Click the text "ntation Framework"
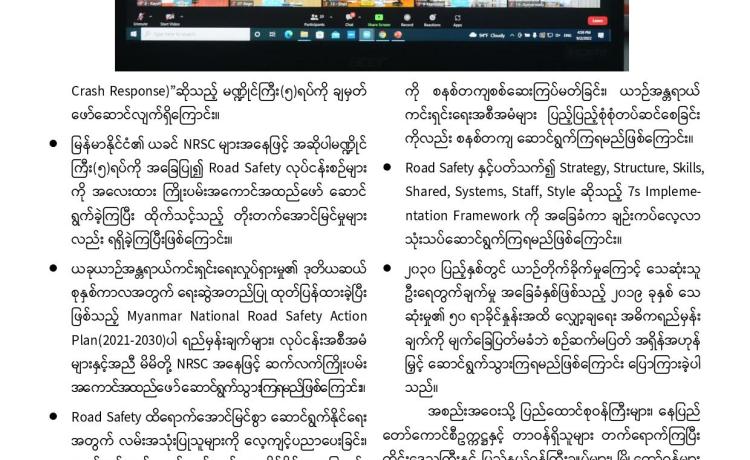The height and width of the screenshot is (460, 750). coord(463,215)
